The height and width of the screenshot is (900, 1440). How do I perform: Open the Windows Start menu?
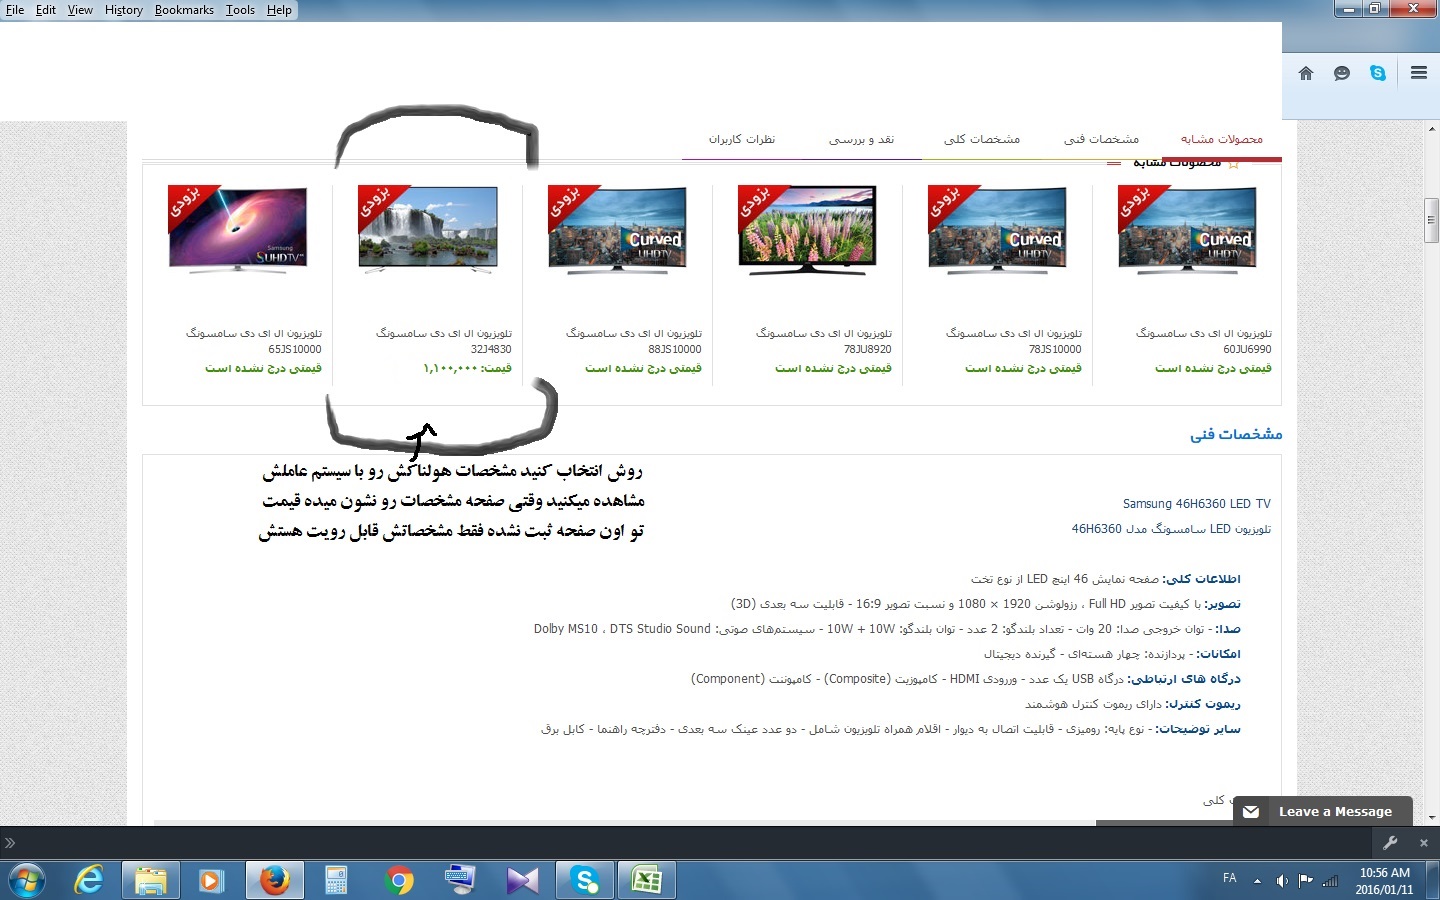pyautogui.click(x=27, y=881)
